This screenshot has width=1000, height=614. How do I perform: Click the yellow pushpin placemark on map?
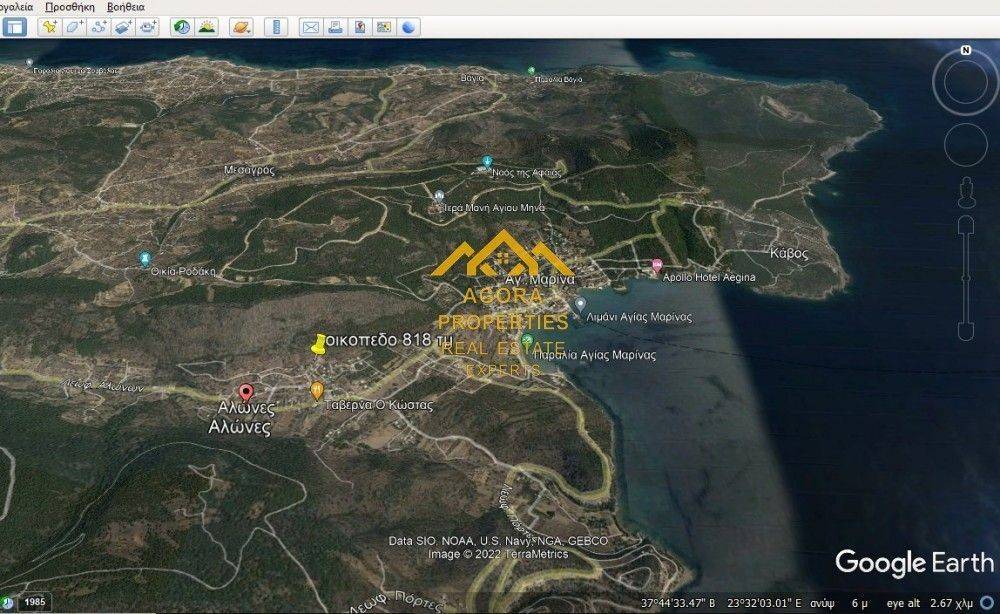point(319,345)
